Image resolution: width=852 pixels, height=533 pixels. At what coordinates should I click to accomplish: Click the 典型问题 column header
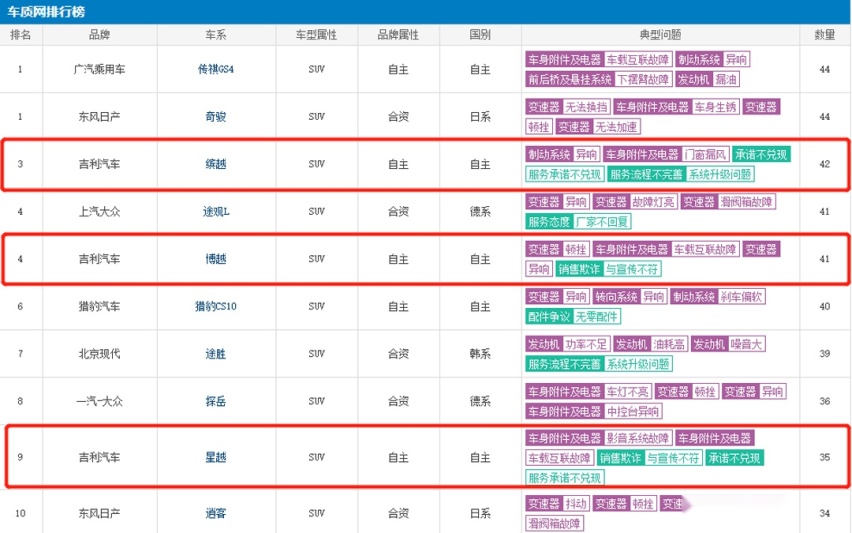point(660,35)
